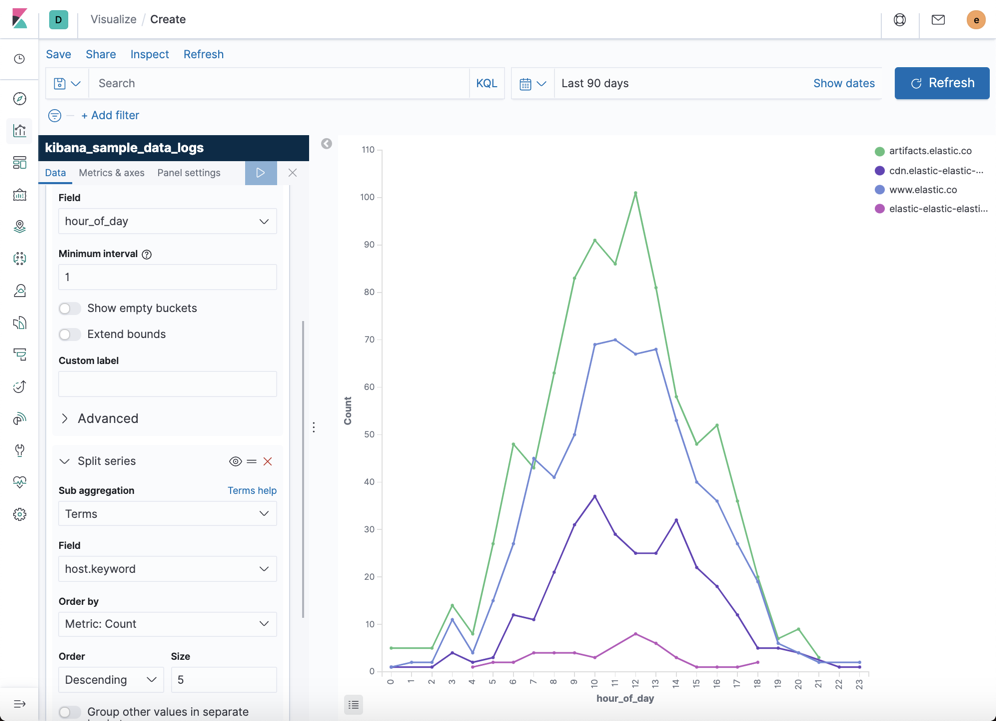Click the filter options icon
The width and height of the screenshot is (996, 721).
click(x=55, y=116)
